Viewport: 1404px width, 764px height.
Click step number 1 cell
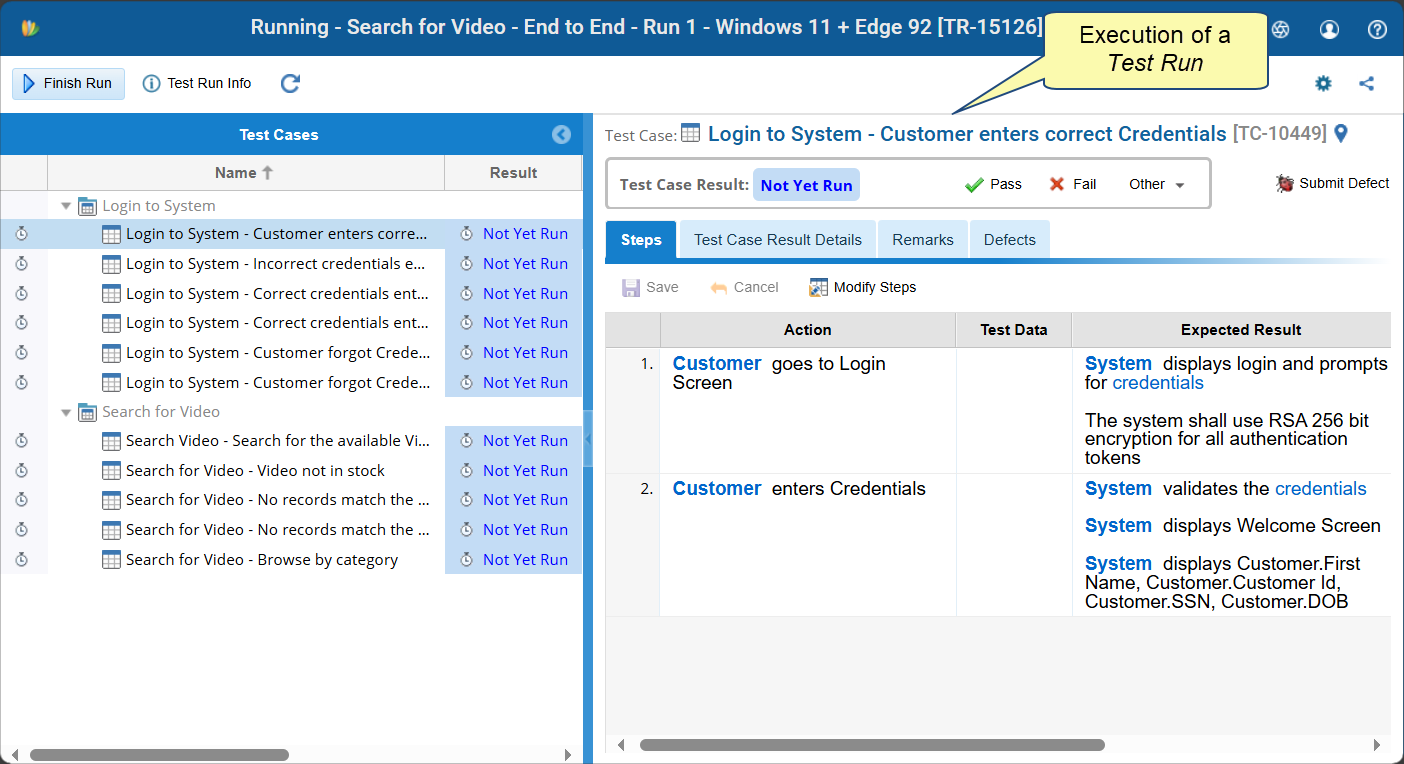tap(633, 410)
